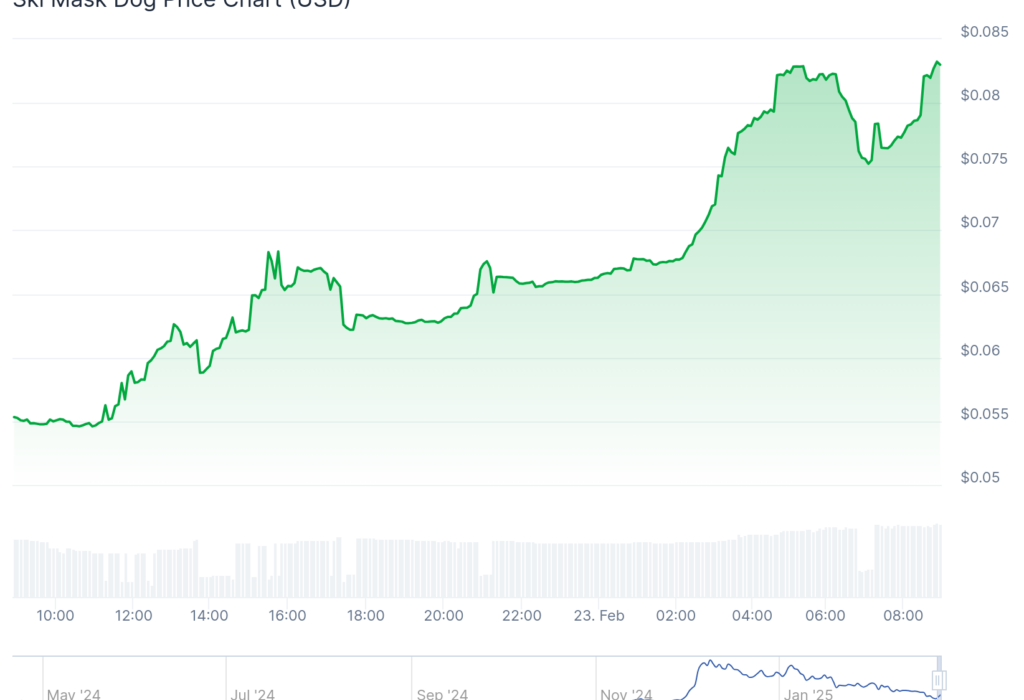
Task: Click the 04:00 time axis label
Action: pos(752,616)
